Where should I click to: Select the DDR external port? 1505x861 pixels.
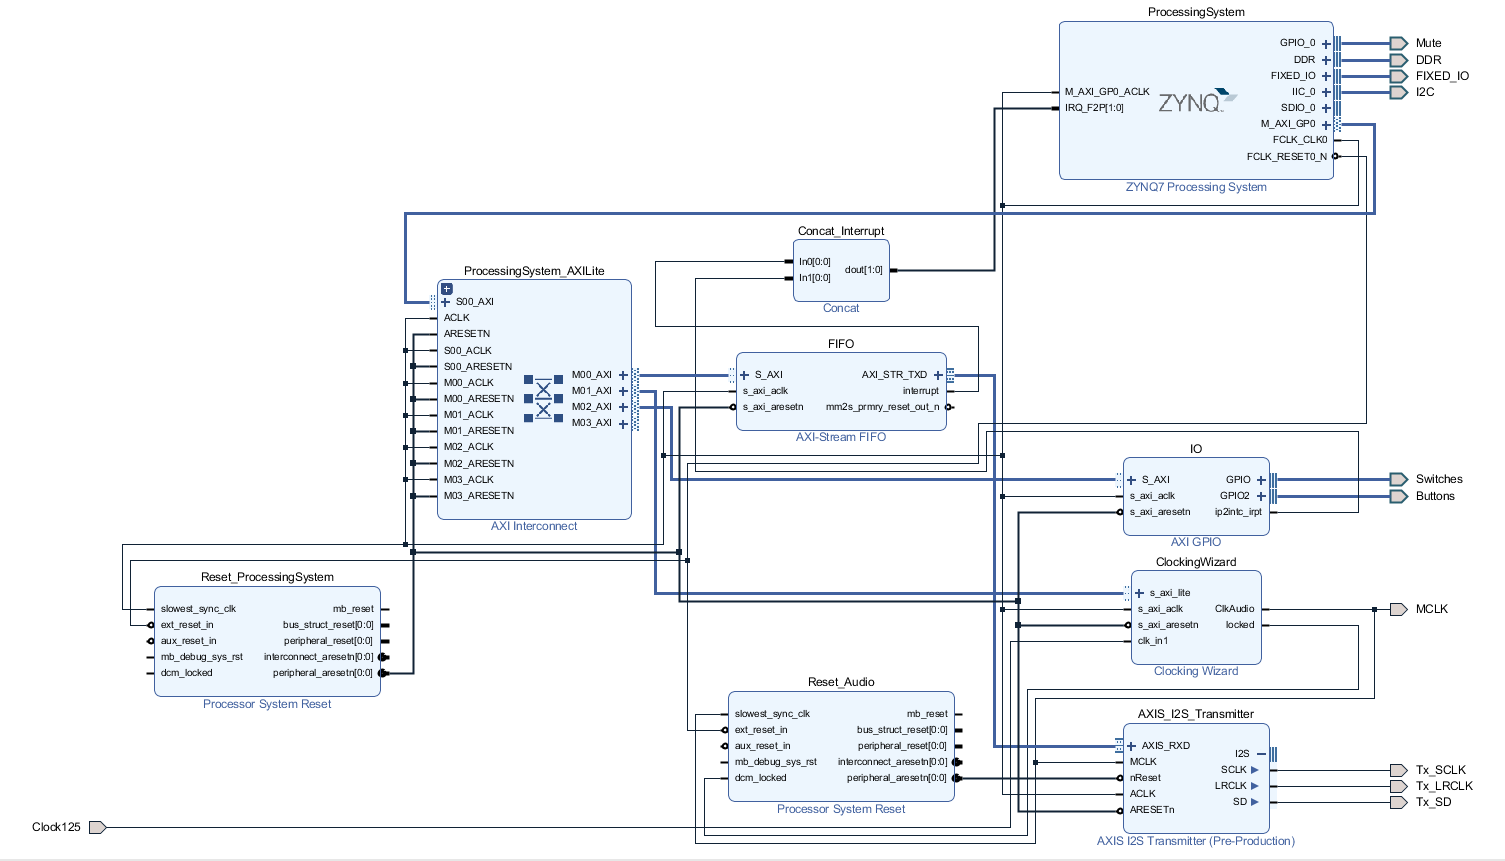tap(1399, 60)
